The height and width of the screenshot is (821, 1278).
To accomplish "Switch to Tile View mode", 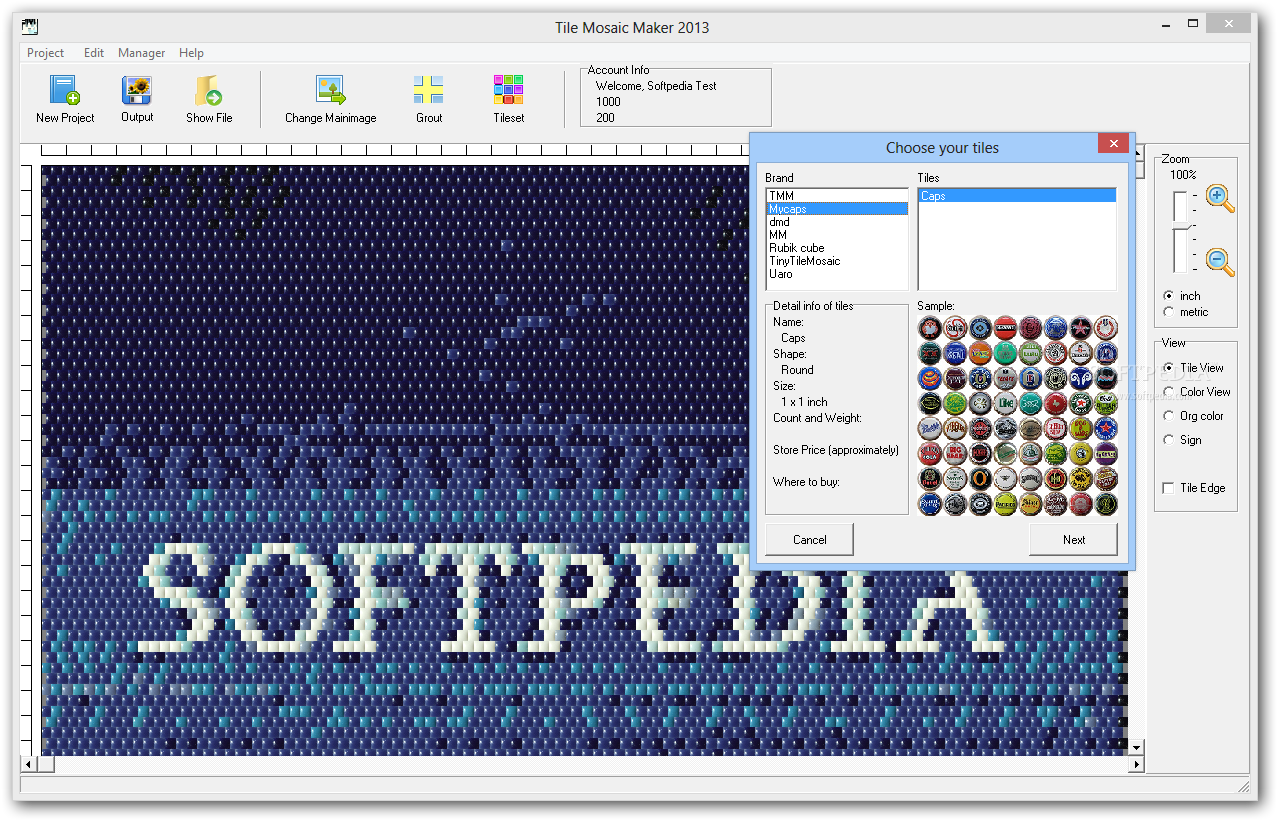I will pyautogui.click(x=1169, y=368).
